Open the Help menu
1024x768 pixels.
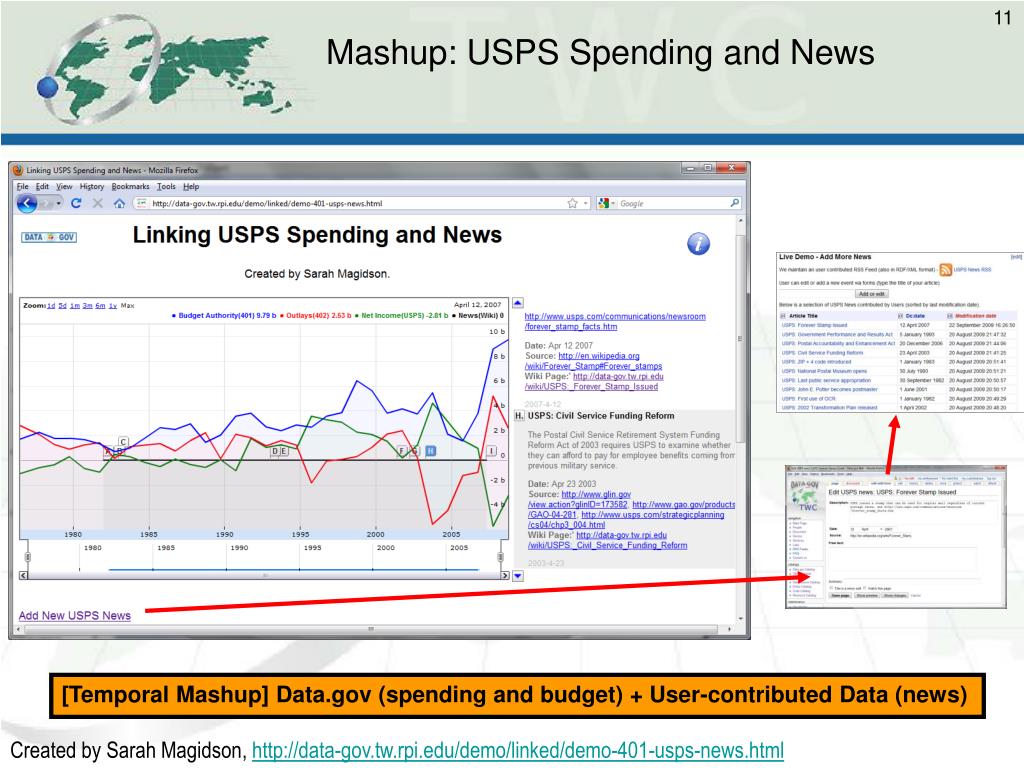[191, 187]
